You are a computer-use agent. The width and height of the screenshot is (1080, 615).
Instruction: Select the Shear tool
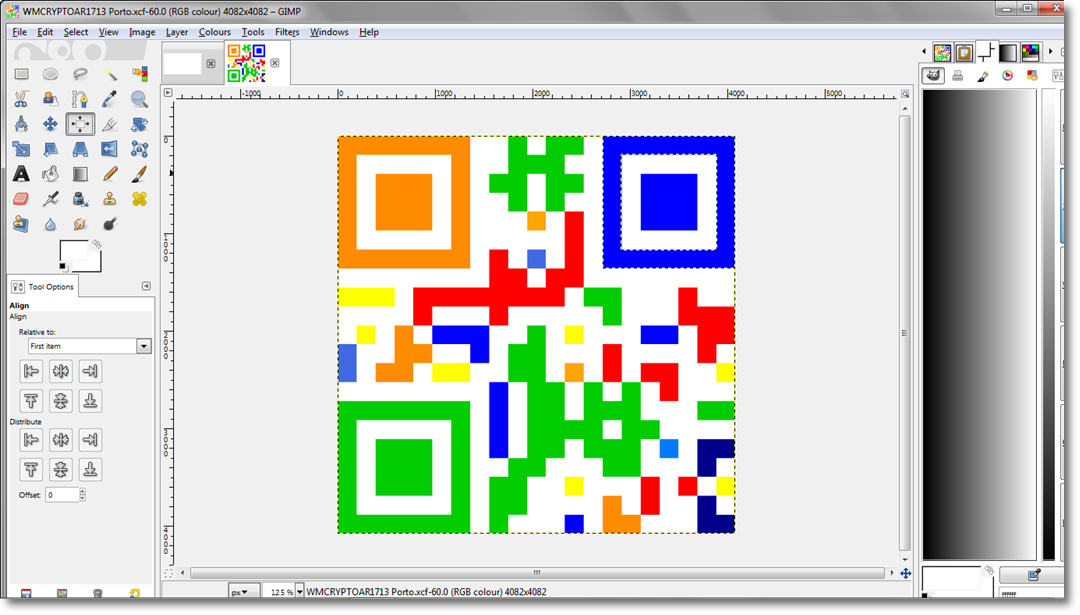50,149
